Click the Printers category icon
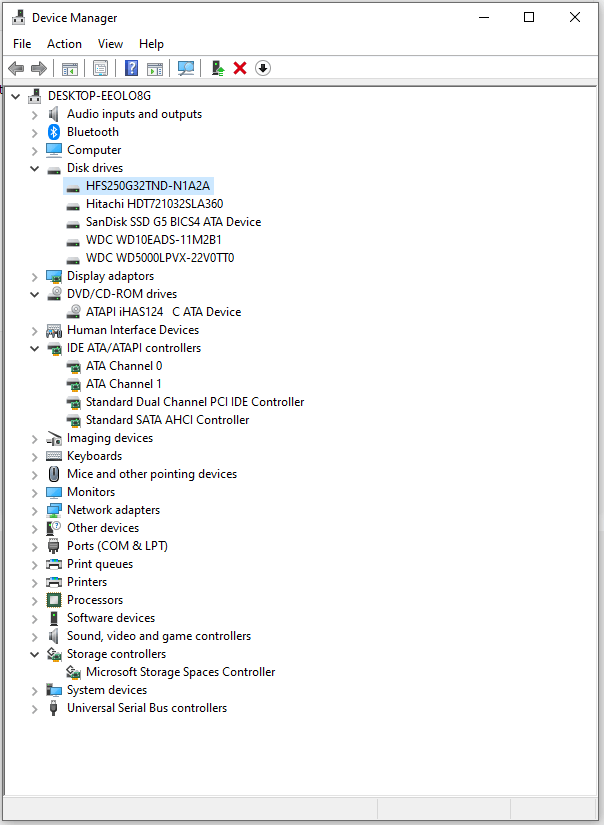604x825 pixels. [54, 582]
